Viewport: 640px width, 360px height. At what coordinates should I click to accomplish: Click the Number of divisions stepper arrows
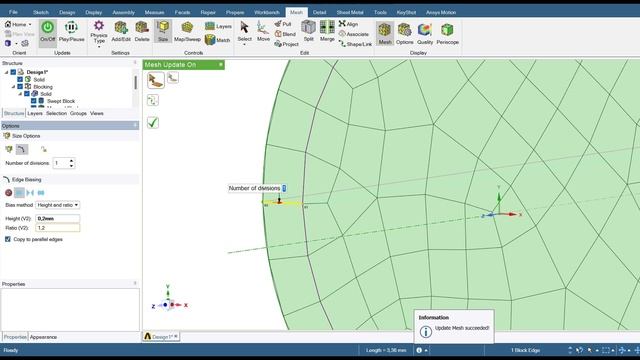coord(71,163)
